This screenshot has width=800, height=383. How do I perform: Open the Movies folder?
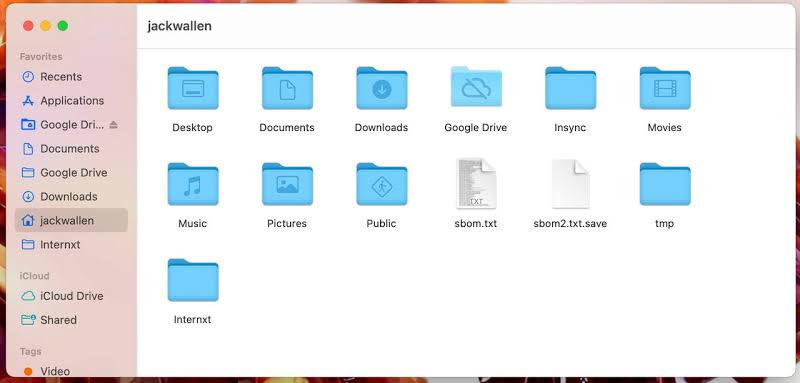click(x=665, y=88)
